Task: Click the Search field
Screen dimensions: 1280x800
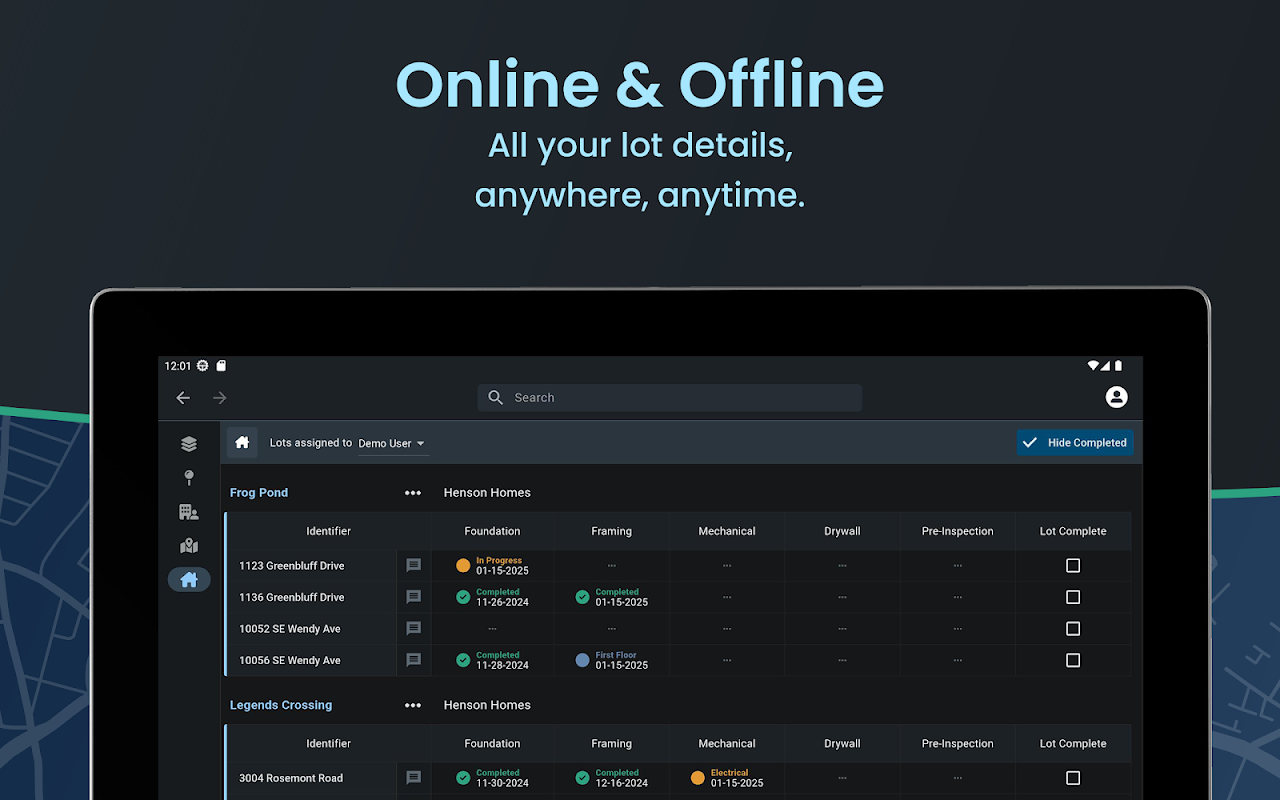Action: pyautogui.click(x=669, y=398)
